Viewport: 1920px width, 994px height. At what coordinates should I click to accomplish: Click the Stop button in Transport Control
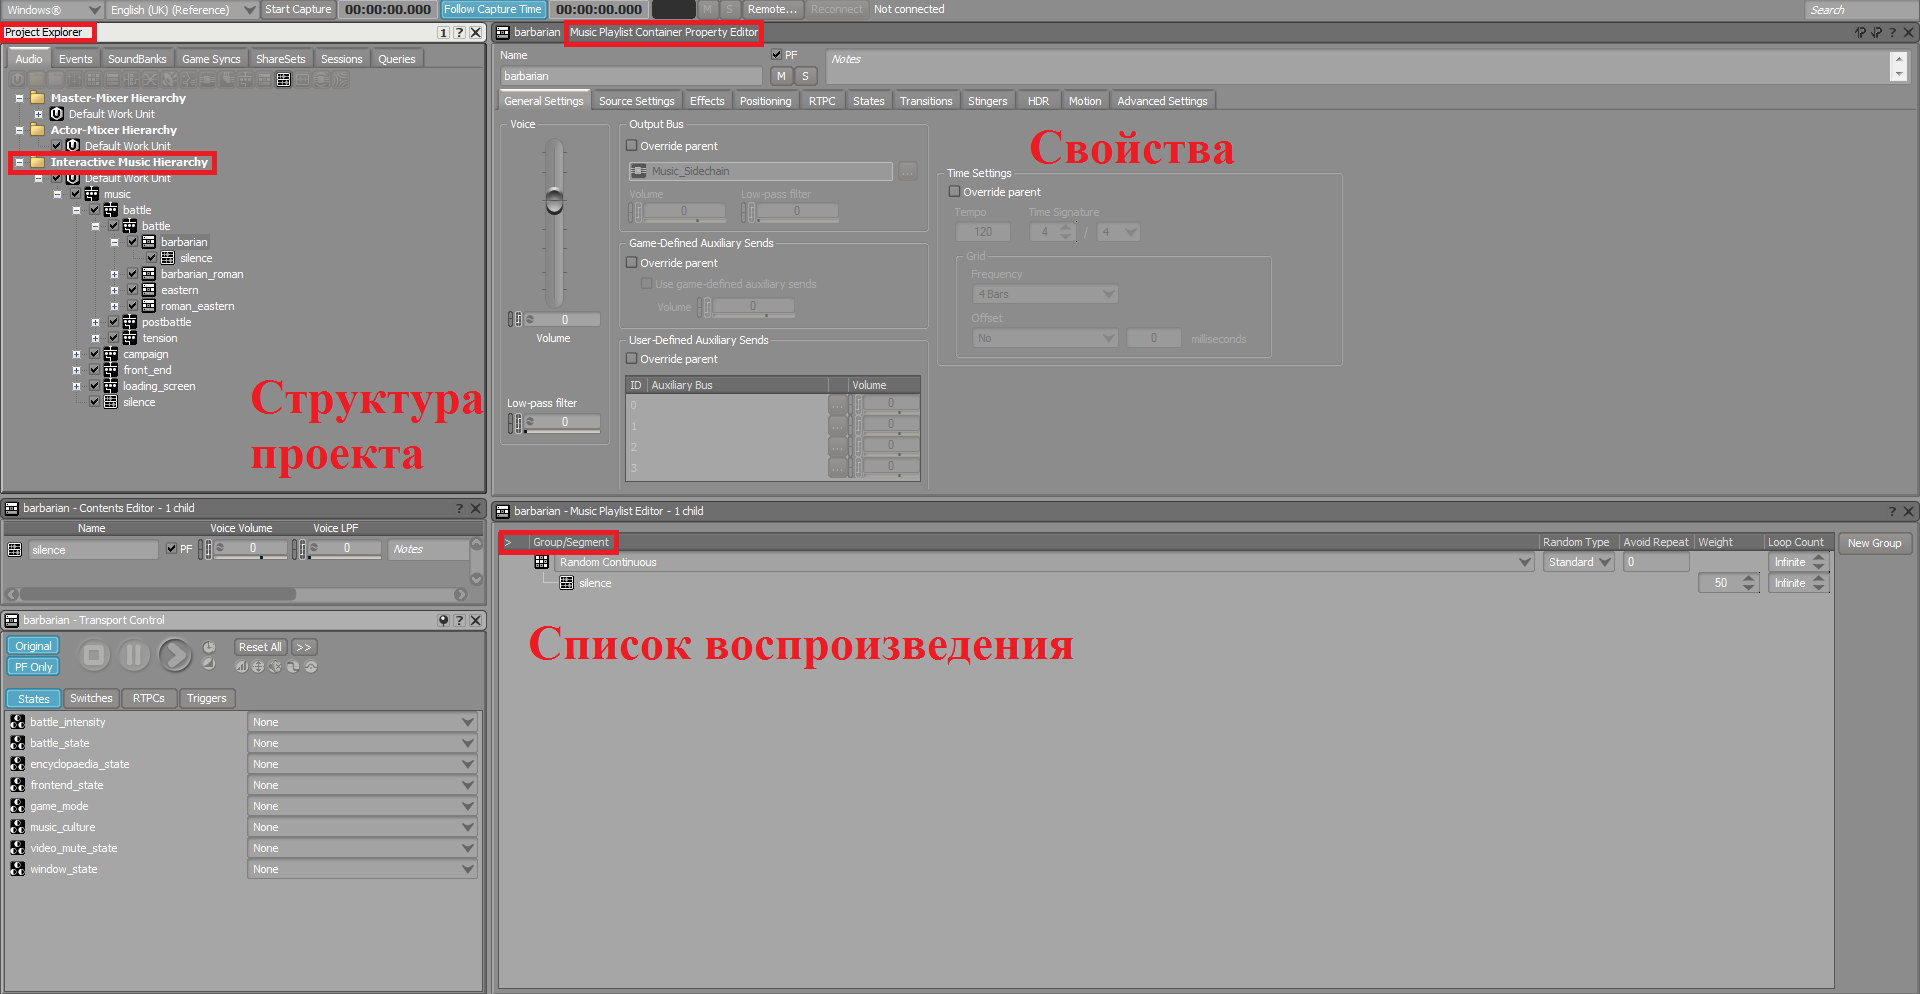click(x=94, y=656)
